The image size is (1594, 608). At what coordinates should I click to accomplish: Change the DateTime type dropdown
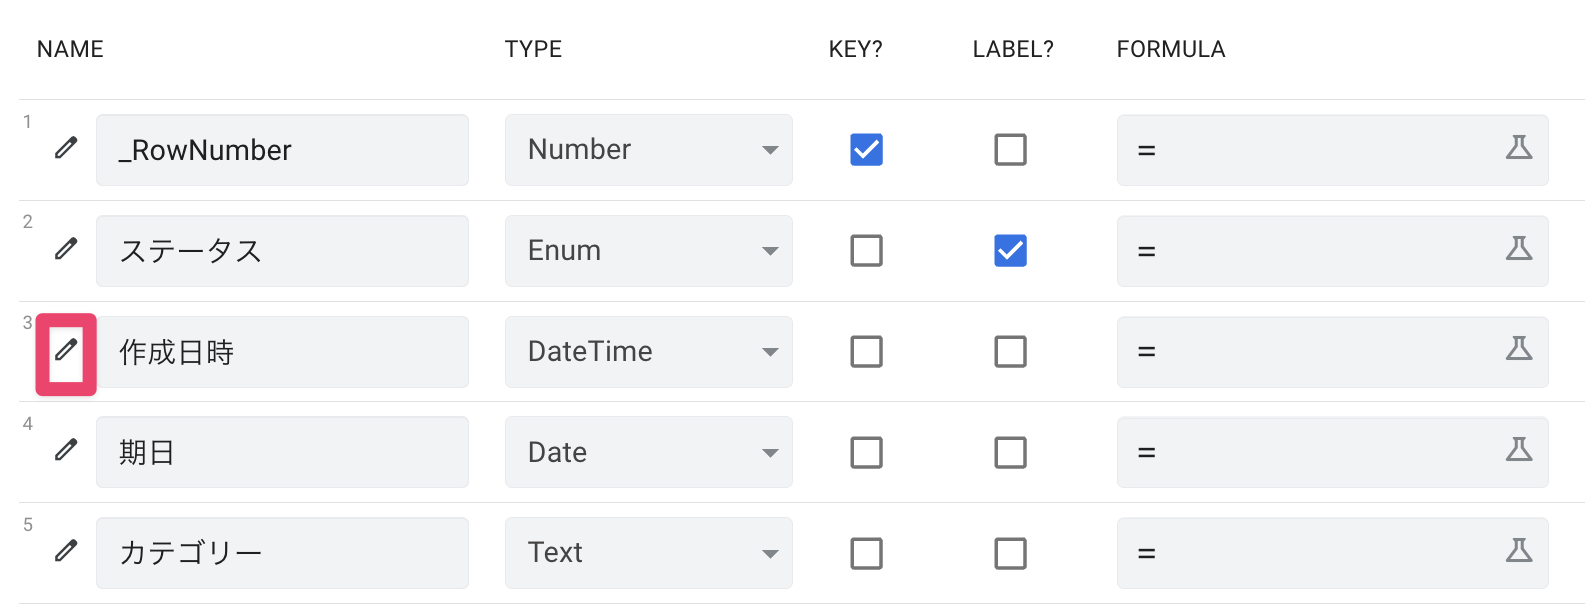click(x=648, y=352)
